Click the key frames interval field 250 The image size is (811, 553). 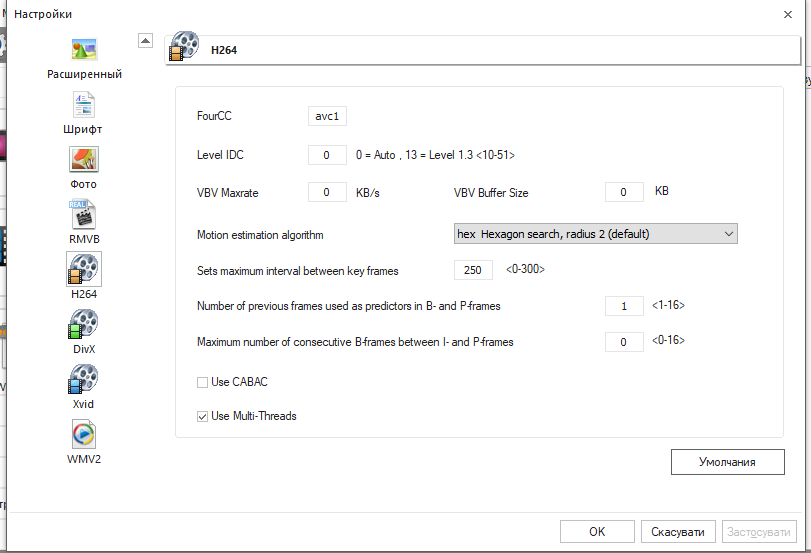pyautogui.click(x=473, y=270)
